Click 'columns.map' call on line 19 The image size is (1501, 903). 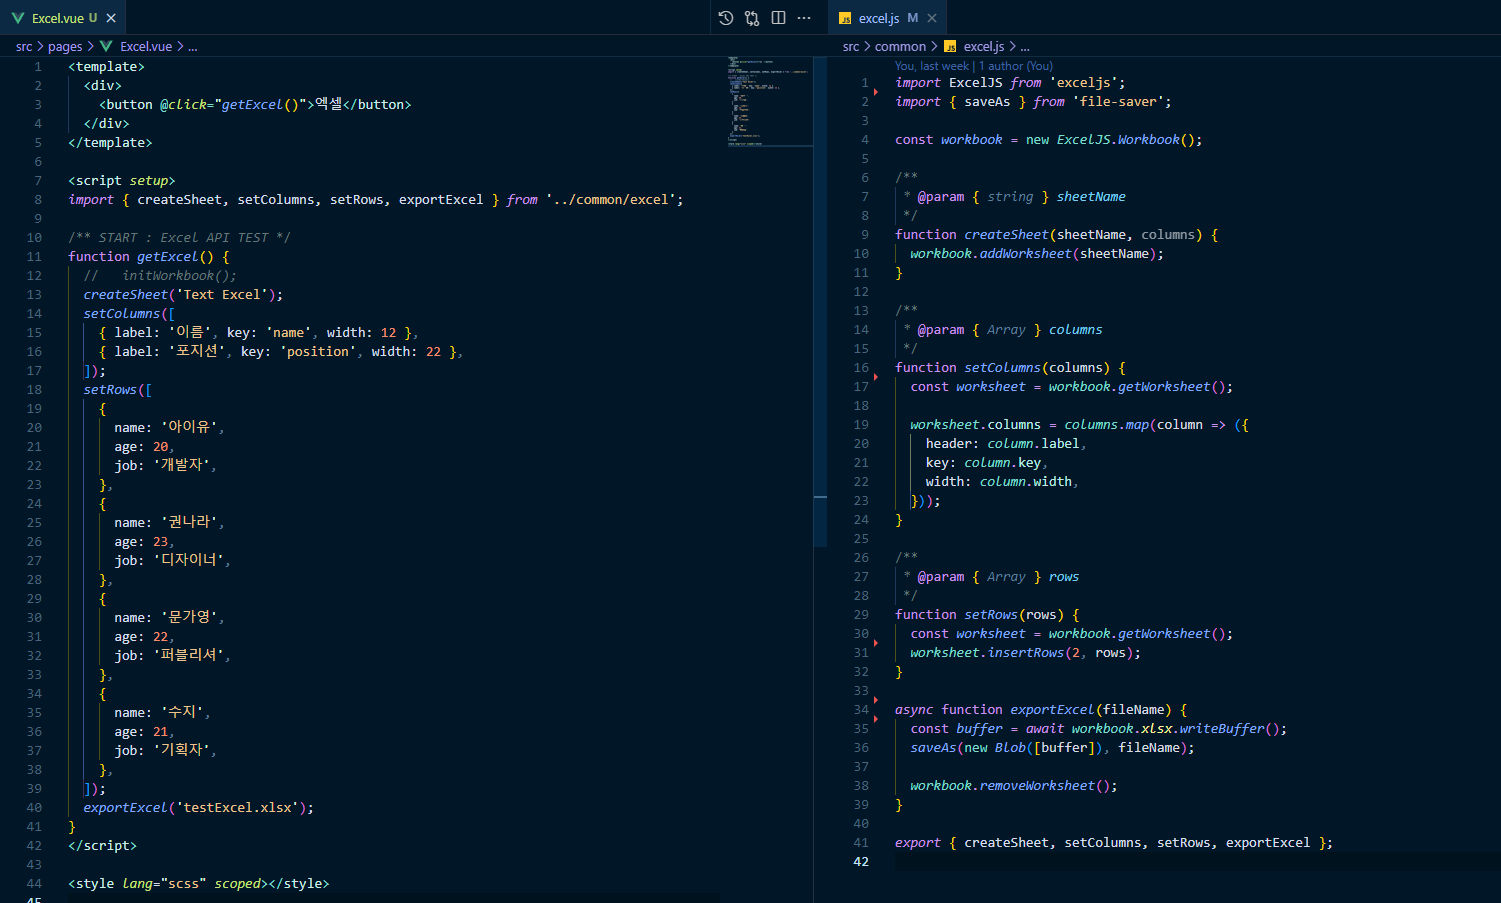click(x=1106, y=425)
